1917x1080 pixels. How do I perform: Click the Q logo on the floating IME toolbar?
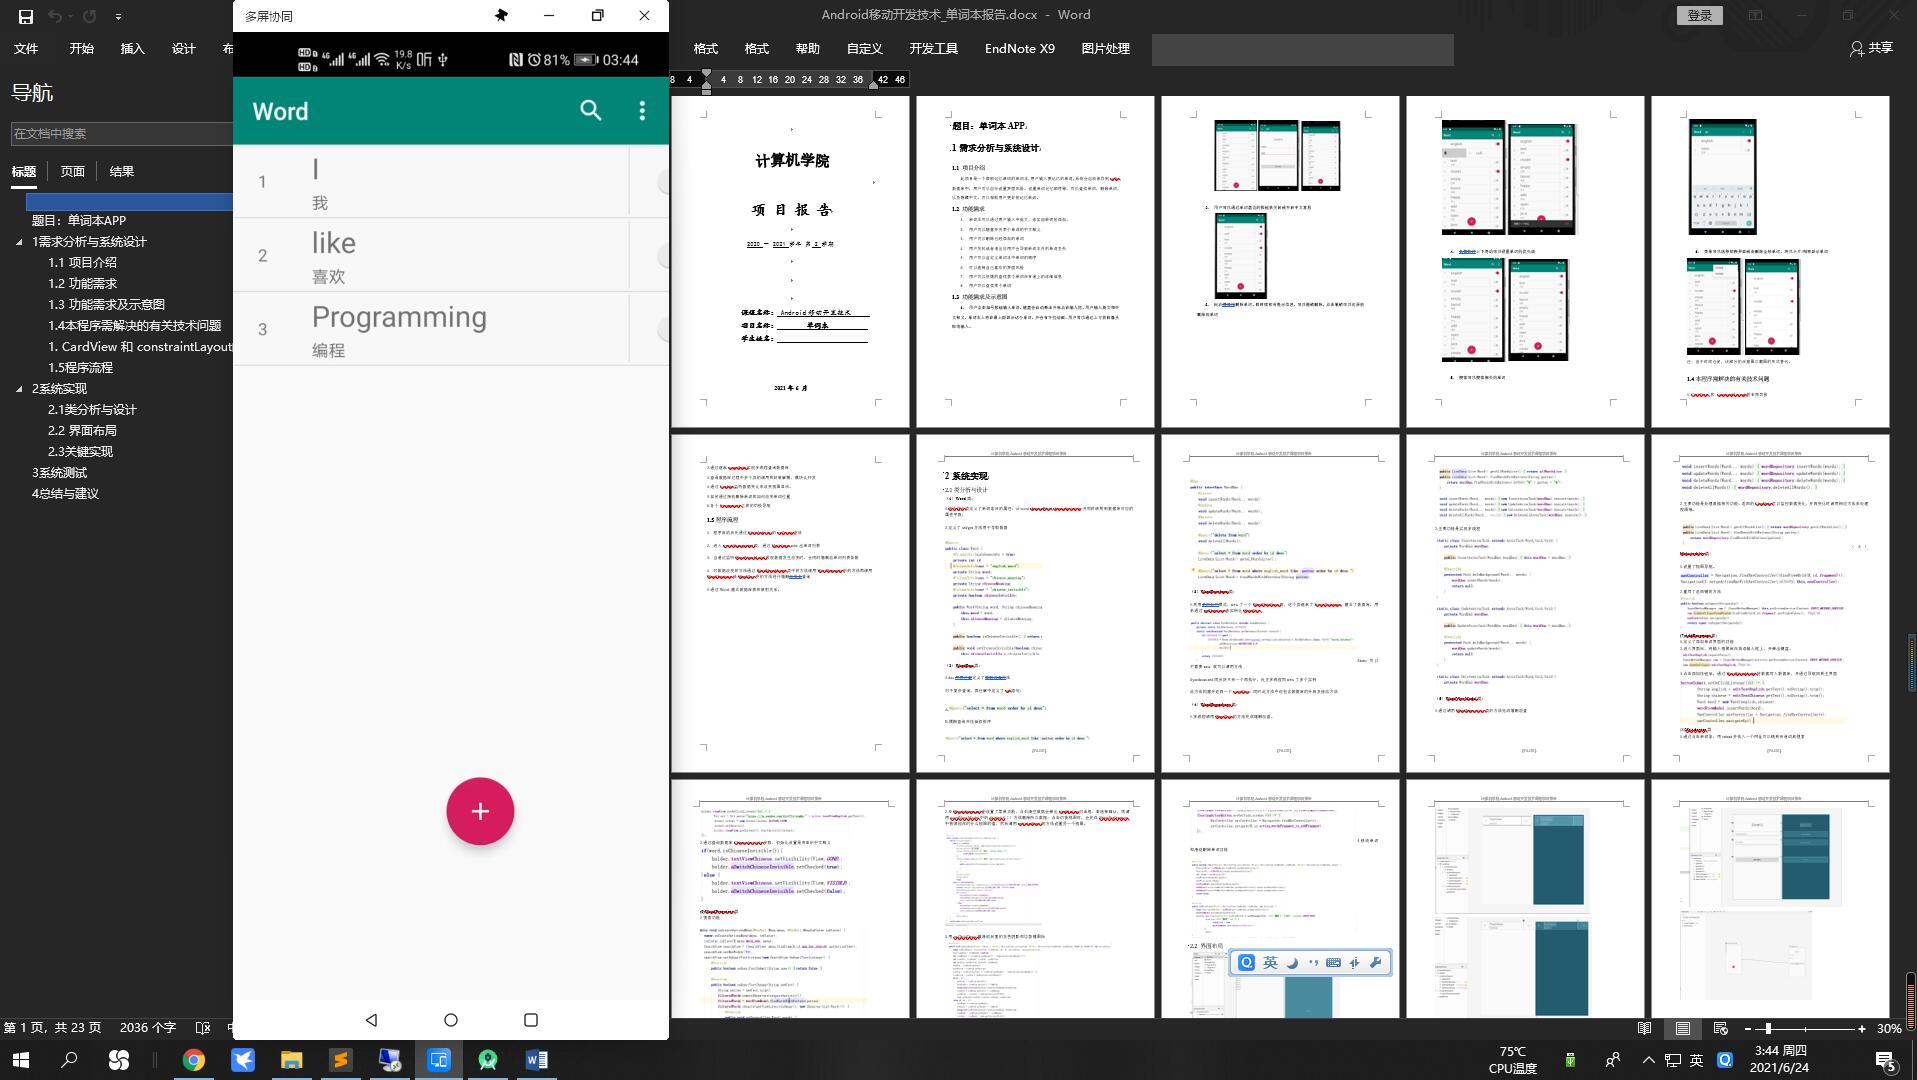click(x=1246, y=962)
